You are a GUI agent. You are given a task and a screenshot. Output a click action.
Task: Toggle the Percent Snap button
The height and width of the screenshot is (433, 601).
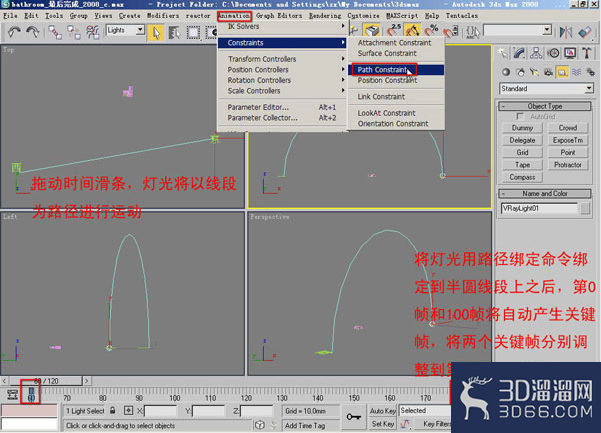(x=432, y=30)
